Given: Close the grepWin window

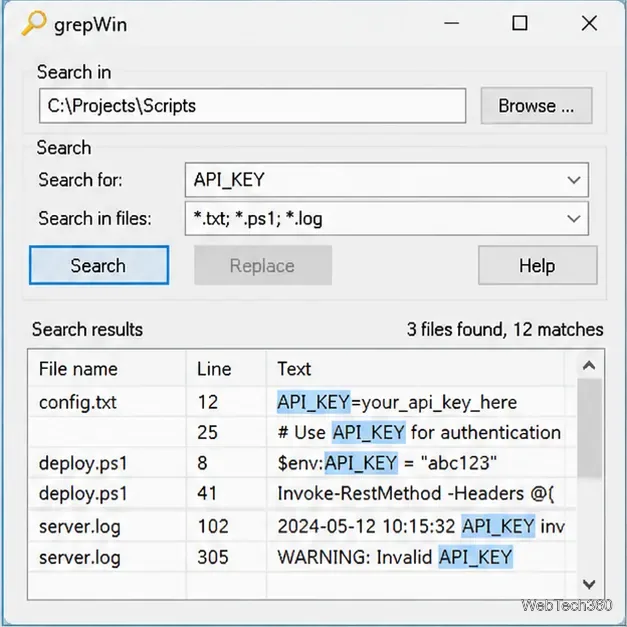Looking at the screenshot, I should click(x=589, y=23).
